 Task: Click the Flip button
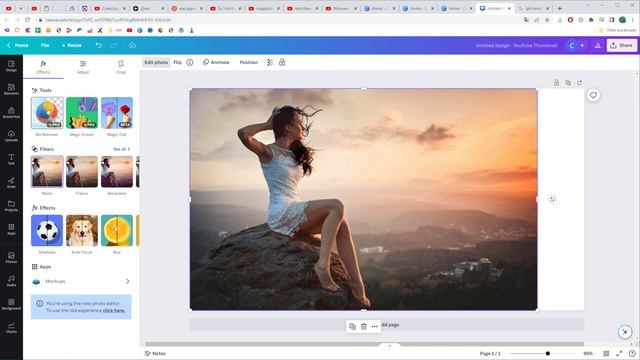[178, 62]
